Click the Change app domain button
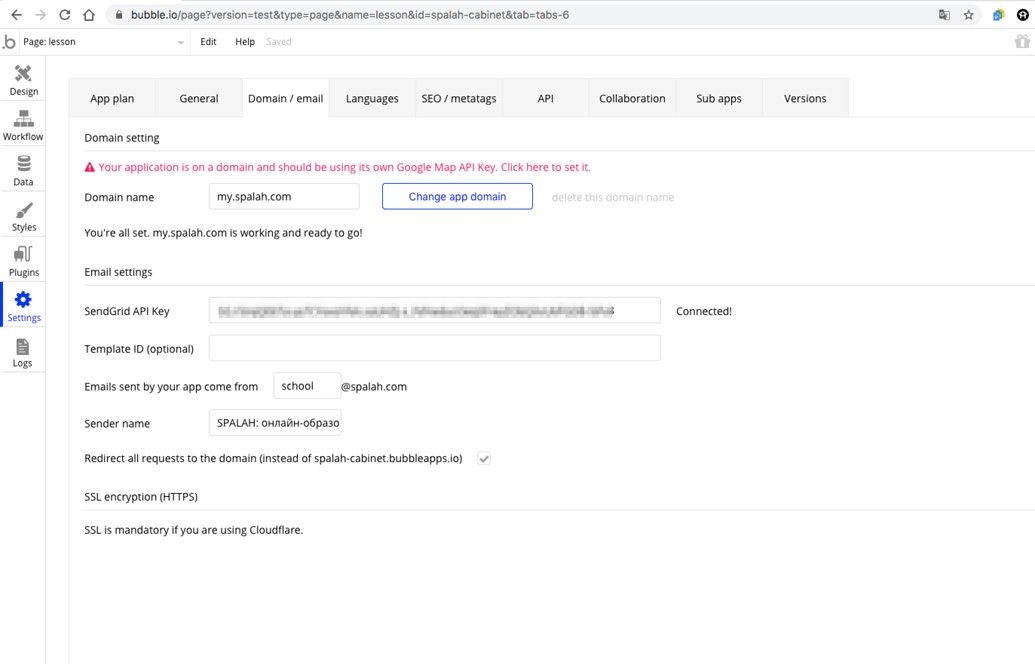Screen dimensions: 1035x664 point(457,197)
